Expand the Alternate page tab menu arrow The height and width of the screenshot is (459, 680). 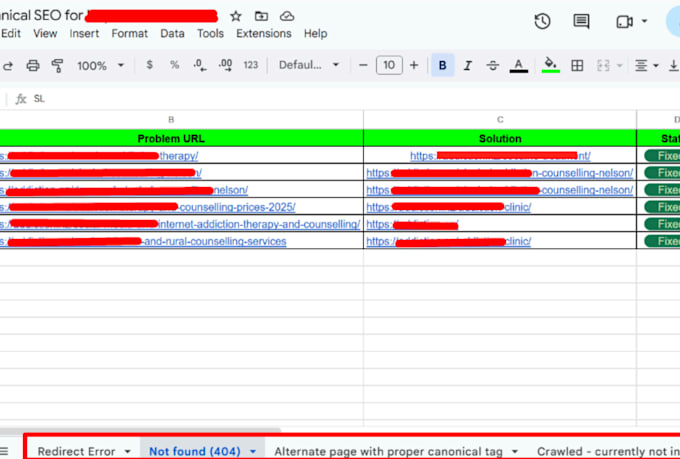[x=515, y=452]
